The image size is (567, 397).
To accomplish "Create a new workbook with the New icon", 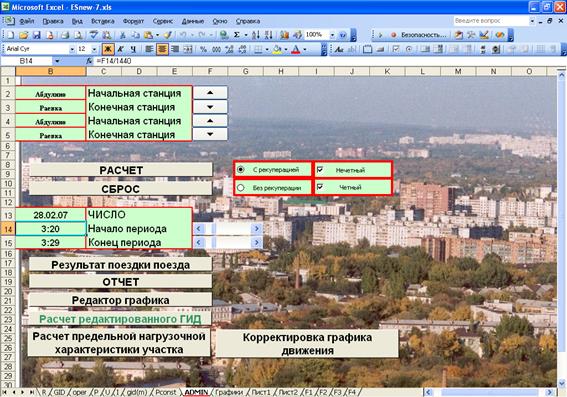I will click(x=11, y=35).
